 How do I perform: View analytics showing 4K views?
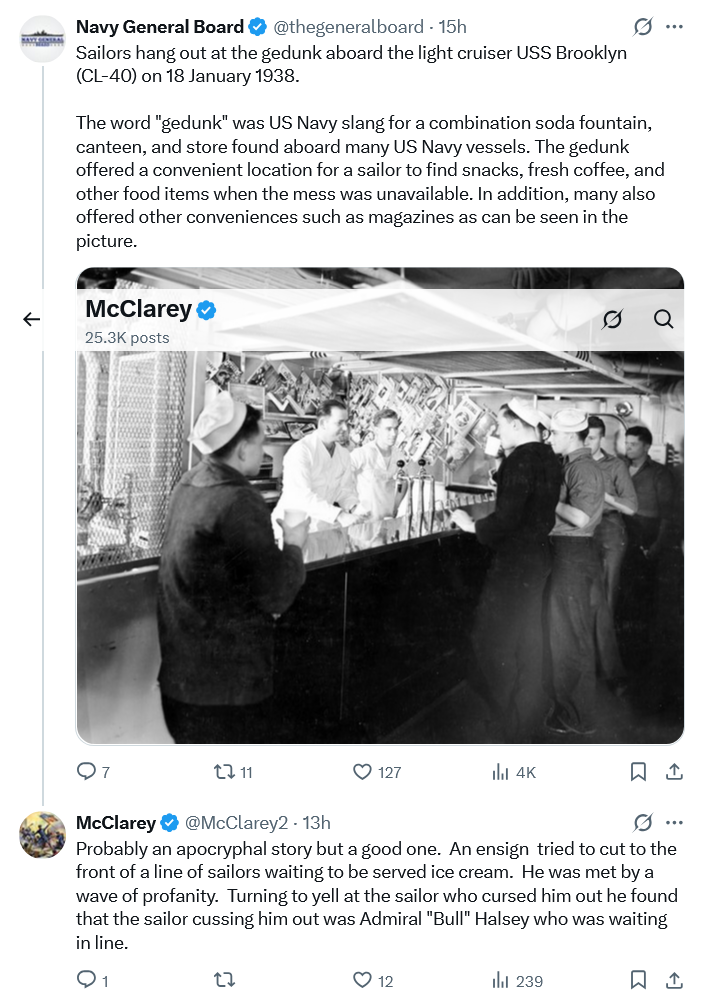pos(501,772)
